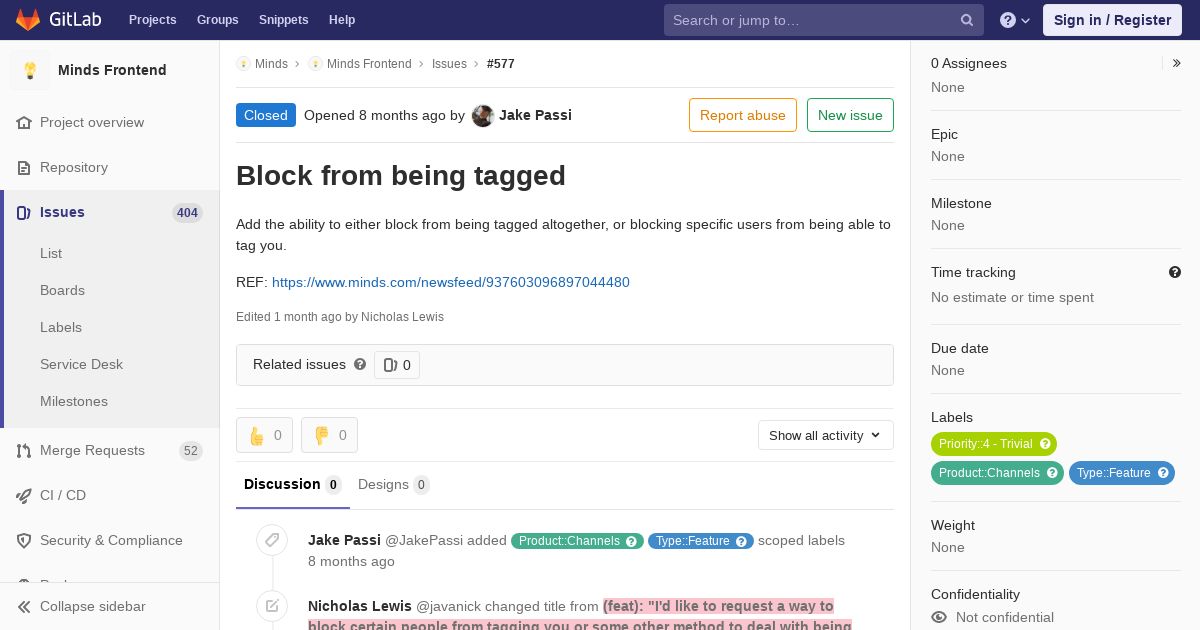Open the Projects menu

153,20
